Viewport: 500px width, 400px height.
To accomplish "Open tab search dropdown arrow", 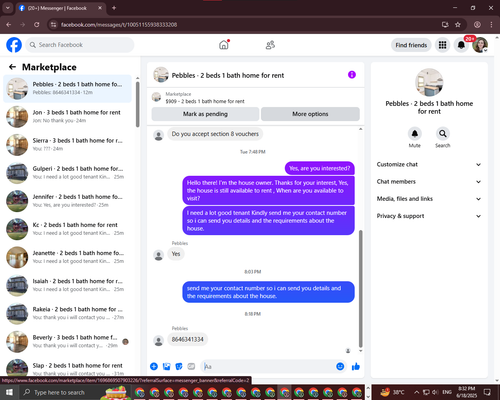I will click(x=8, y=8).
